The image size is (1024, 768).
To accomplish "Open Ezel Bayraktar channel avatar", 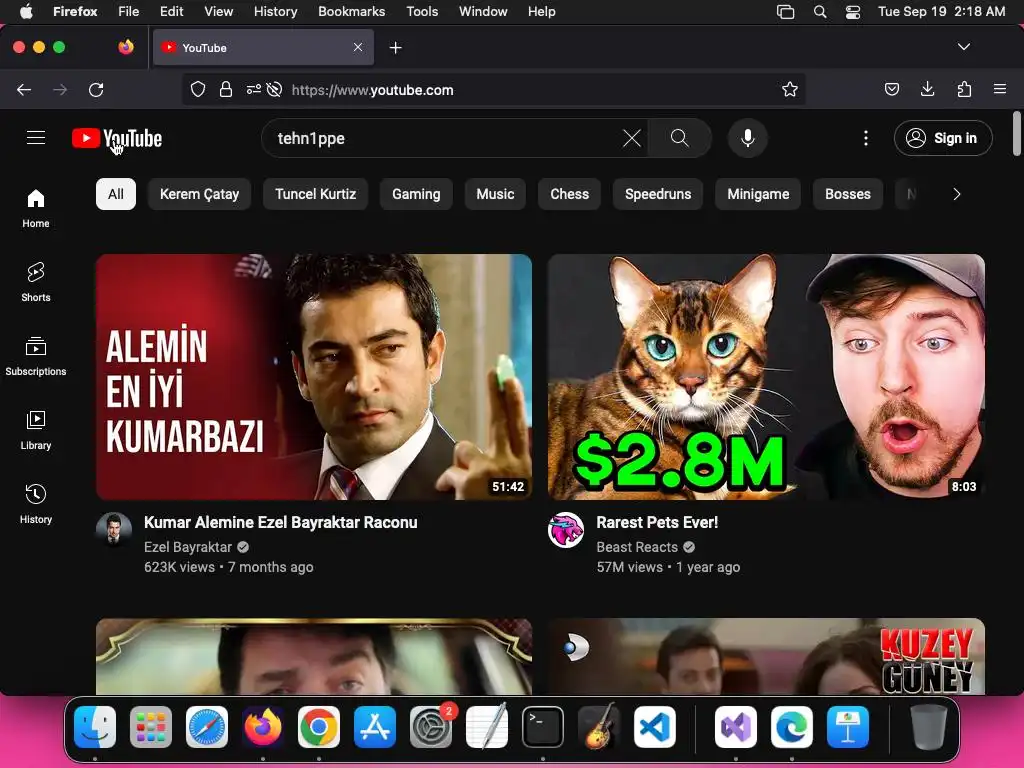I will [x=114, y=530].
